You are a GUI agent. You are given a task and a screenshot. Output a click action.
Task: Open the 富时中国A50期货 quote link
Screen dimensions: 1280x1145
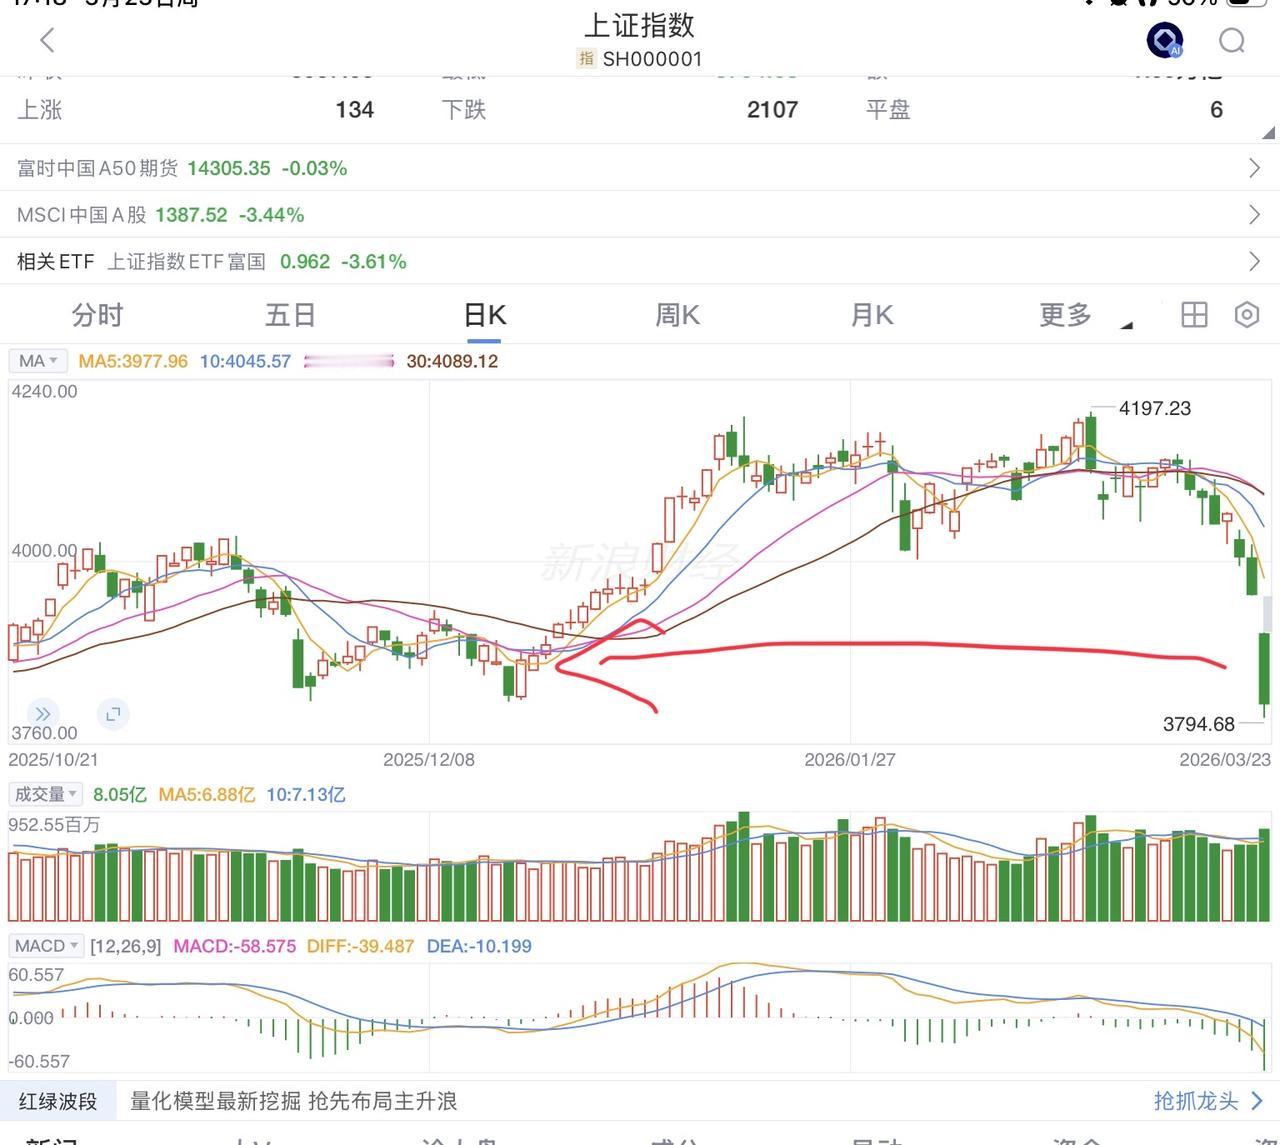(x=97, y=168)
